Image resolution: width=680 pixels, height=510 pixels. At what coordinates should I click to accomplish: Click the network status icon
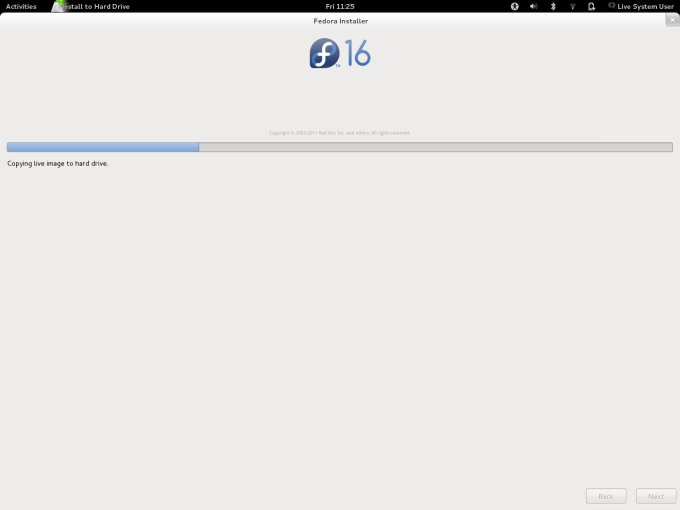(x=572, y=7)
